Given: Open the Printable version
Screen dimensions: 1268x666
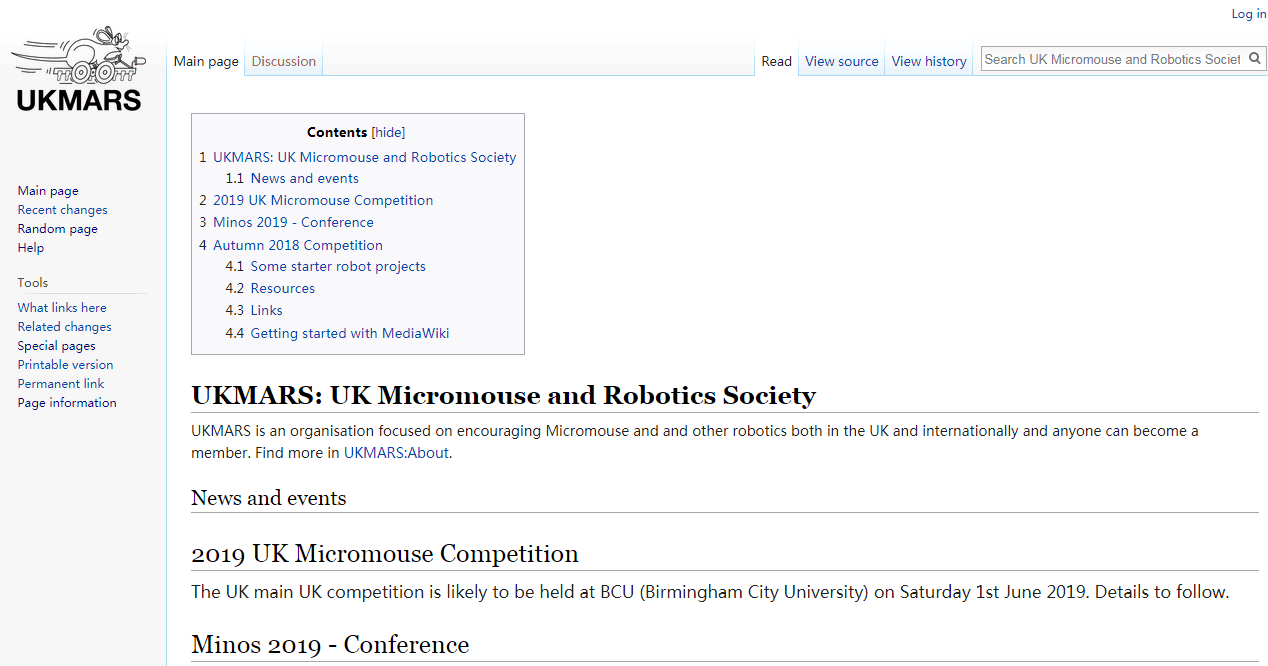Looking at the screenshot, I should click(x=65, y=365).
